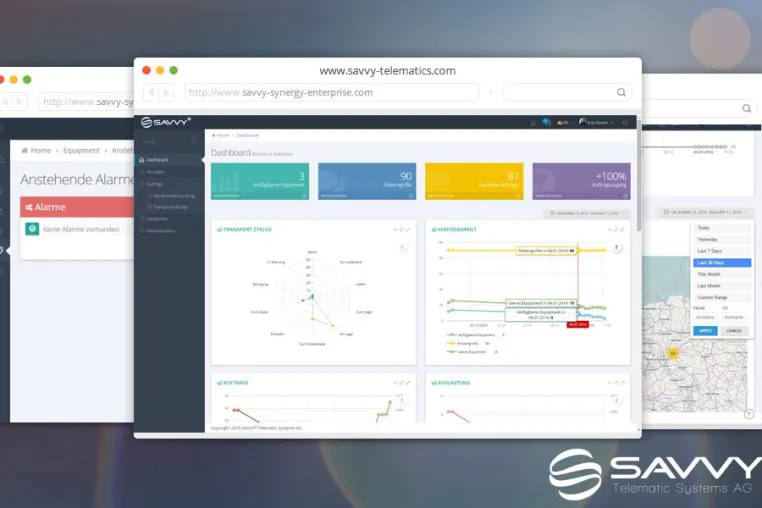Select Aufträge in the sidebar menu
Viewport: 762px width, 508px height.
pos(169,184)
